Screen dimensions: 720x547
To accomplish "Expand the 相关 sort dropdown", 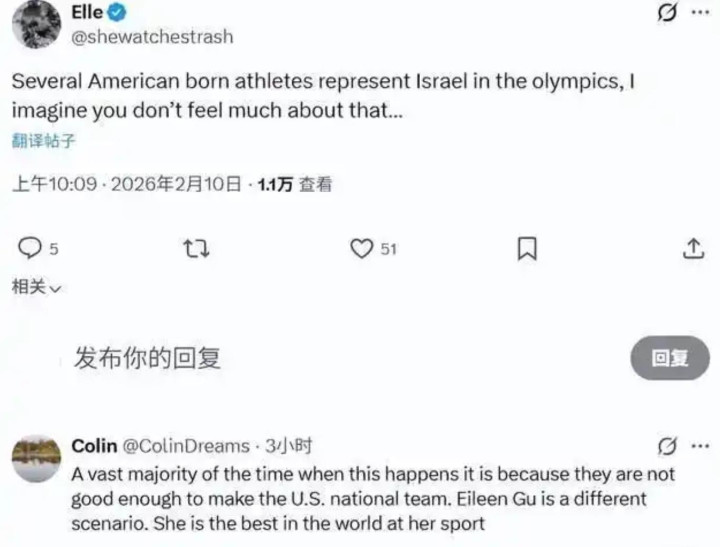I will tap(36, 286).
